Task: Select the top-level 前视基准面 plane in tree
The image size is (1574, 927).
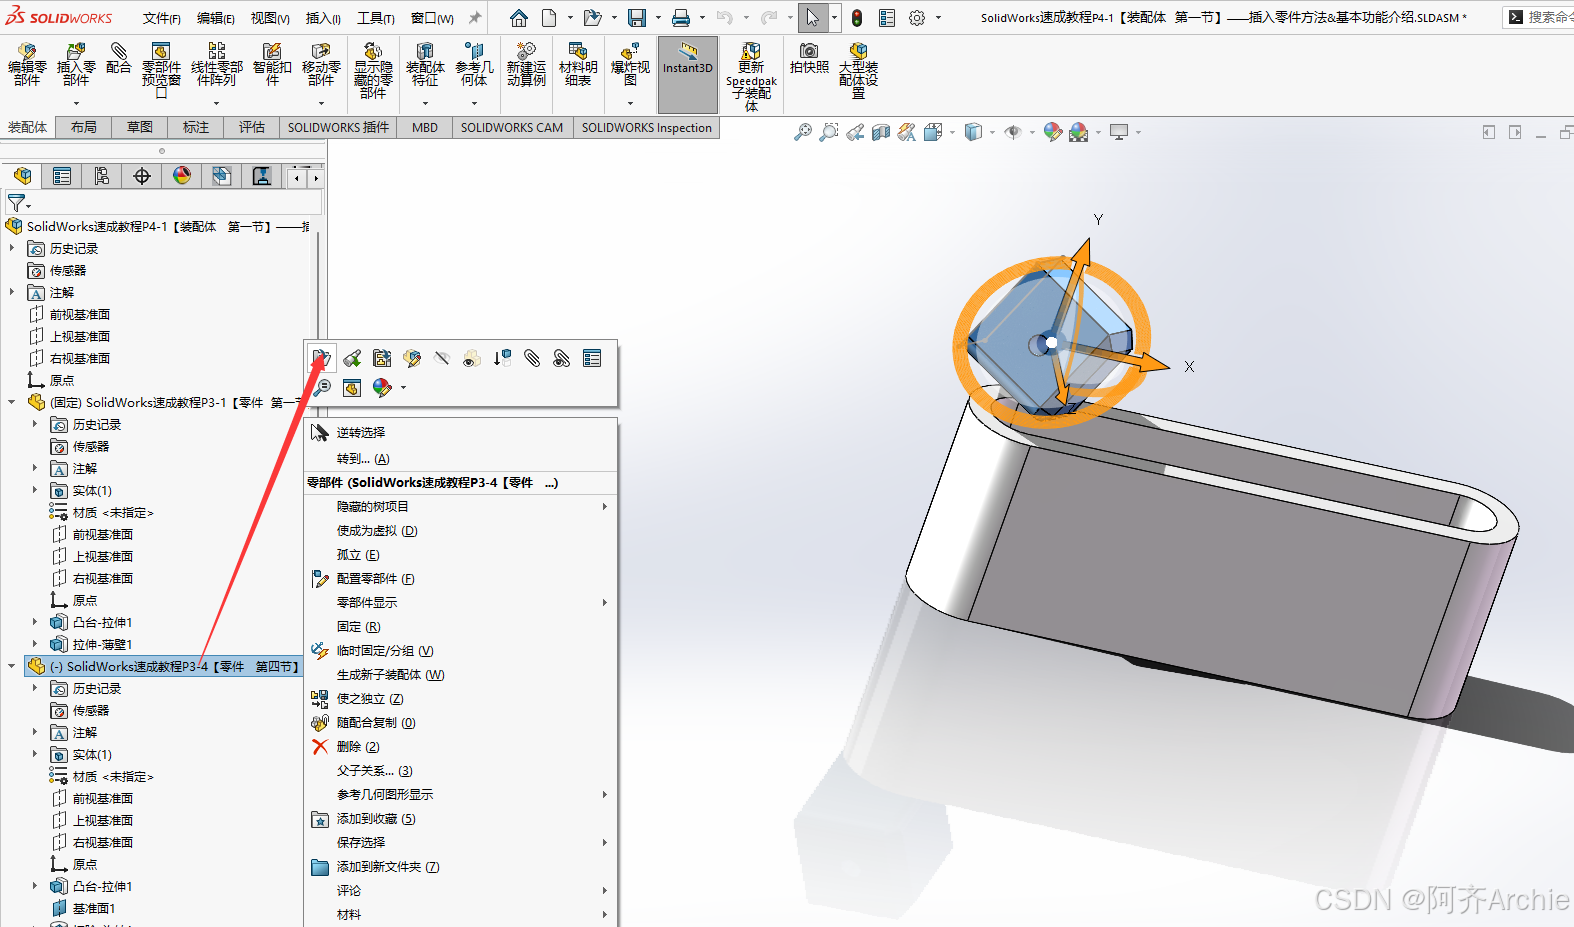Action: click(80, 314)
